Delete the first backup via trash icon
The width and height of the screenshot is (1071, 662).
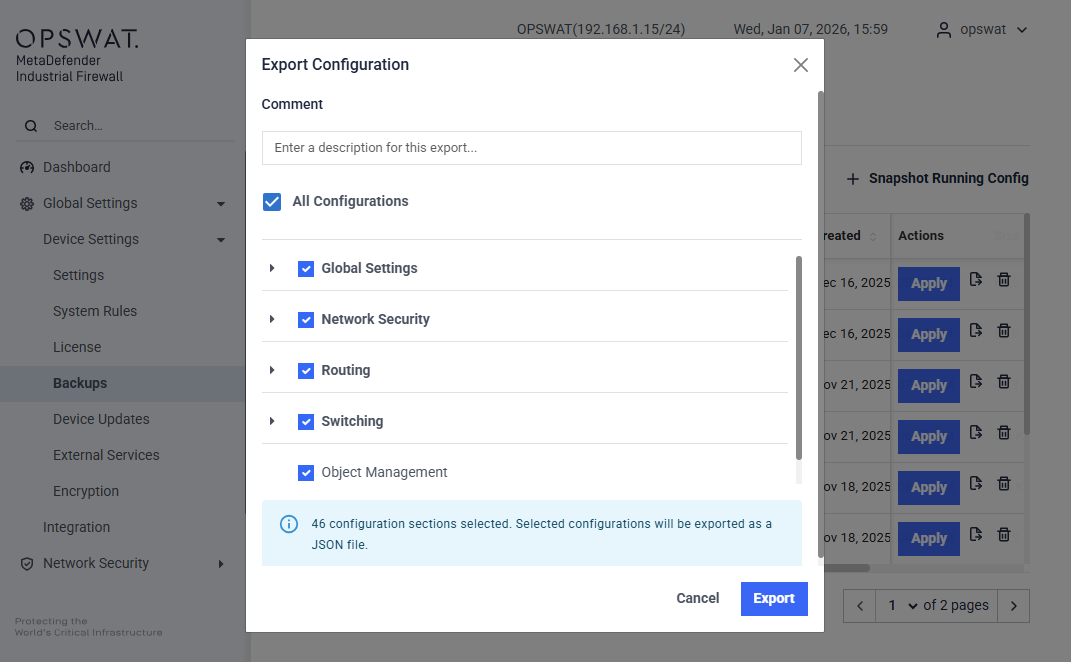[x=1004, y=280]
